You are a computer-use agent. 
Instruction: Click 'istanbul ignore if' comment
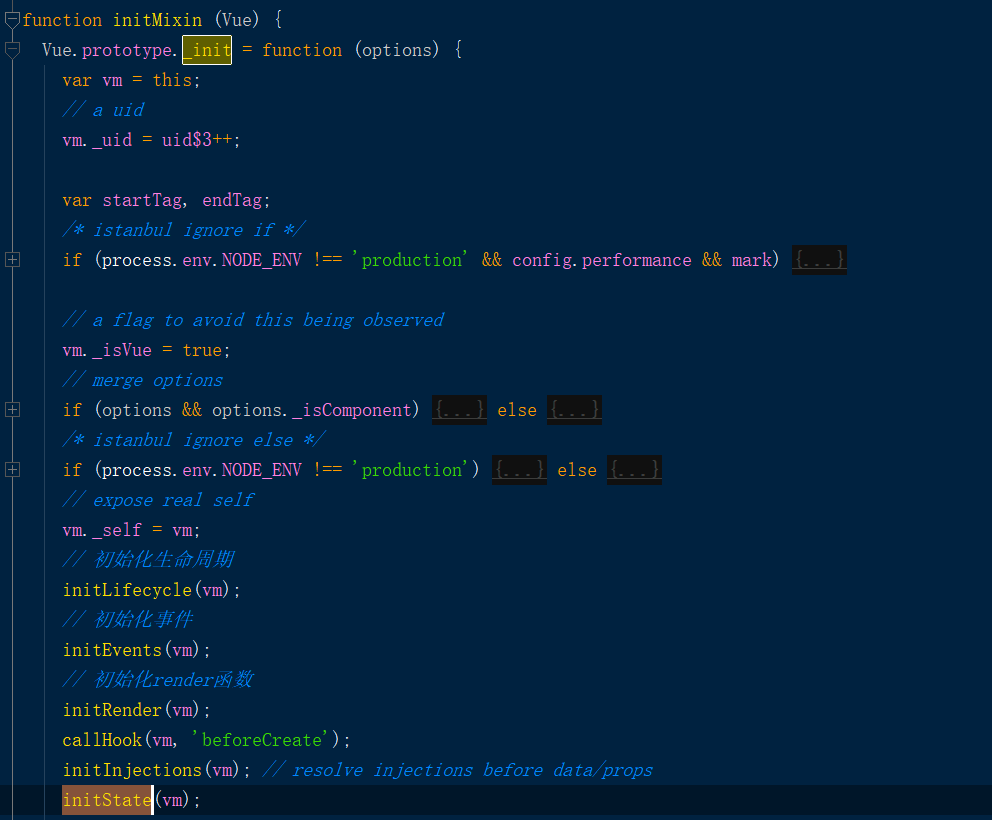tap(184, 230)
